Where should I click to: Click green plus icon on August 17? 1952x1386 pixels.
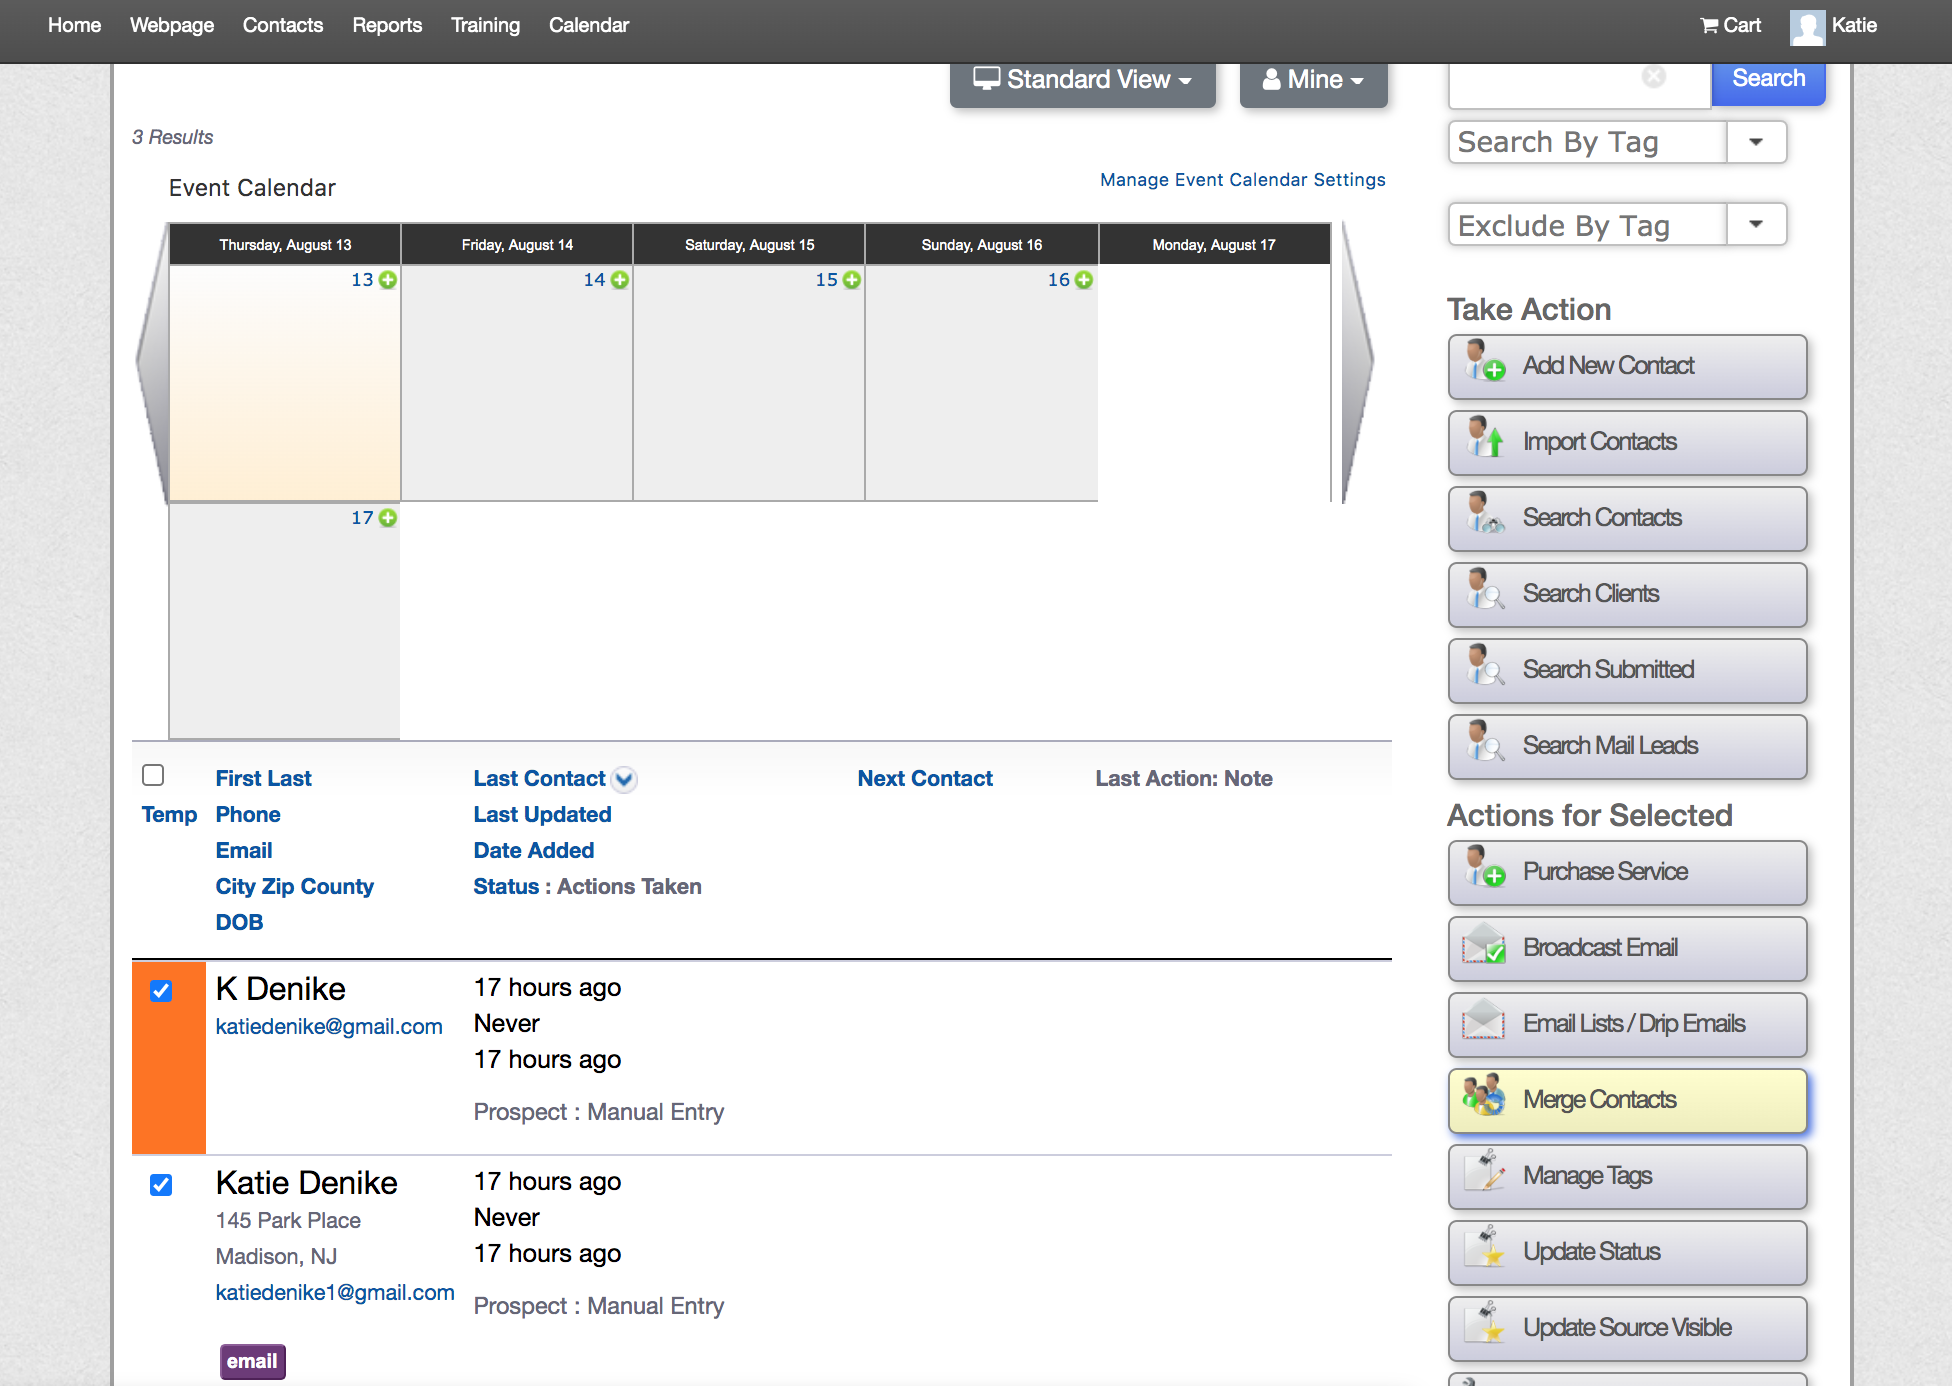pyautogui.click(x=388, y=518)
